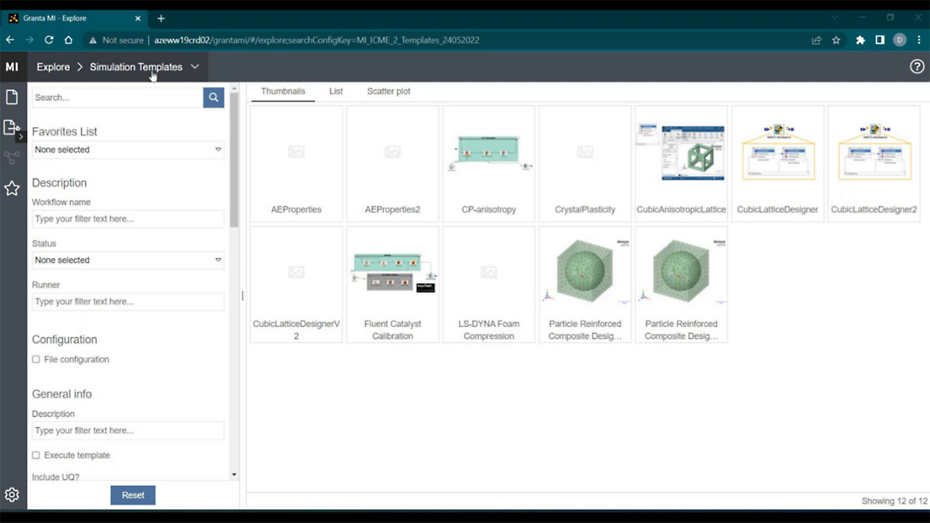Screen dimensions: 930x523
Task: Open Chrome three-dot menu
Action: tap(919, 40)
